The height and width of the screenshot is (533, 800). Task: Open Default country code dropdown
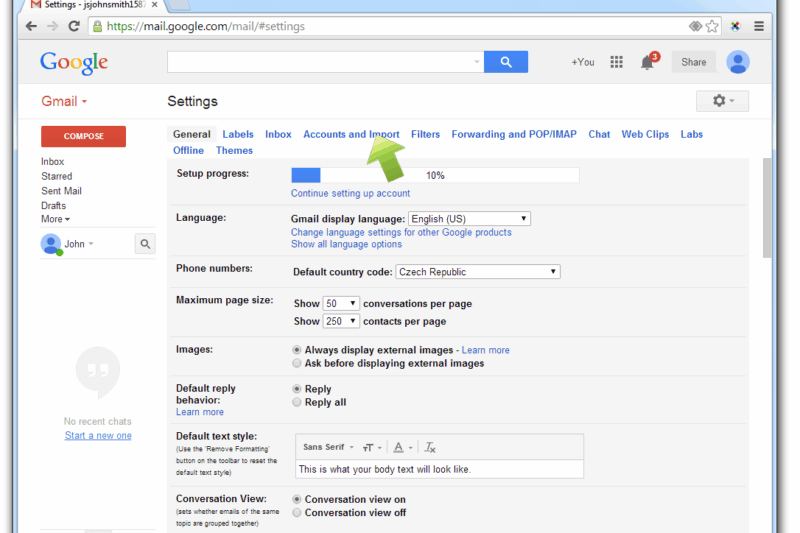[x=478, y=272]
